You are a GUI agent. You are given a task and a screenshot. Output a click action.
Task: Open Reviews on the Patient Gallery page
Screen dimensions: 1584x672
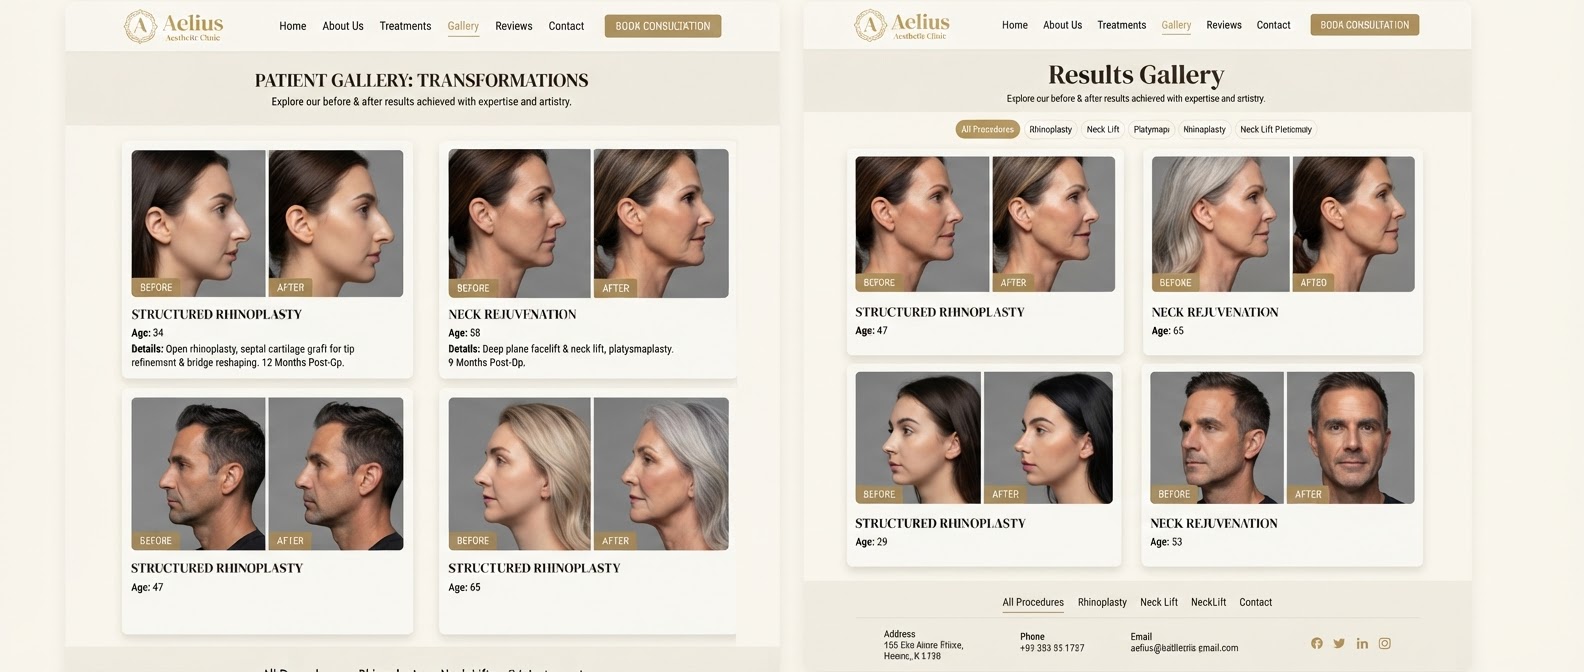pyautogui.click(x=514, y=26)
